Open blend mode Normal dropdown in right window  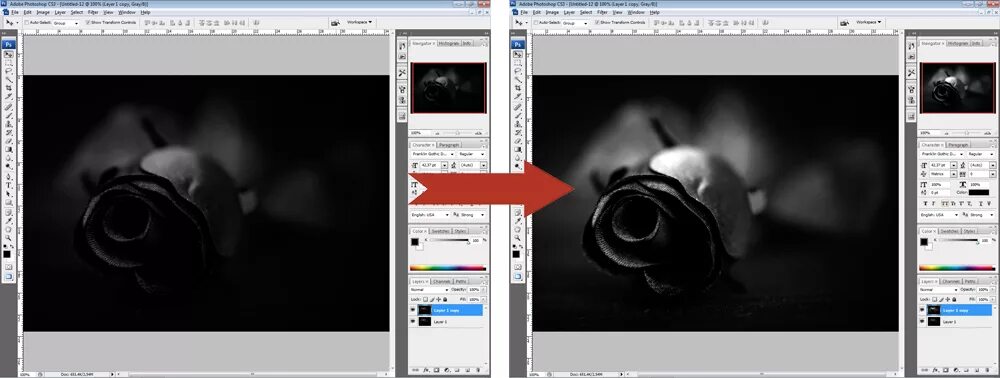[939, 290]
